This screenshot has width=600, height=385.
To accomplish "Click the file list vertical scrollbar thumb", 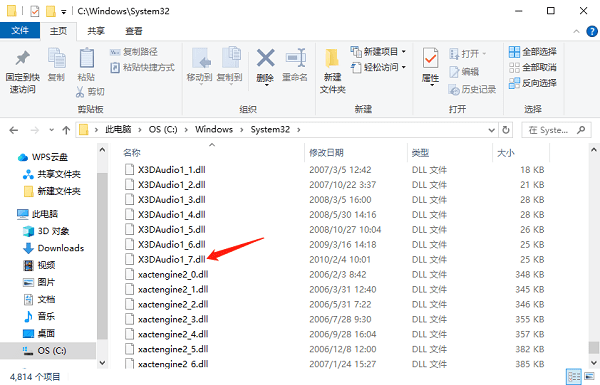I will click(x=593, y=347).
